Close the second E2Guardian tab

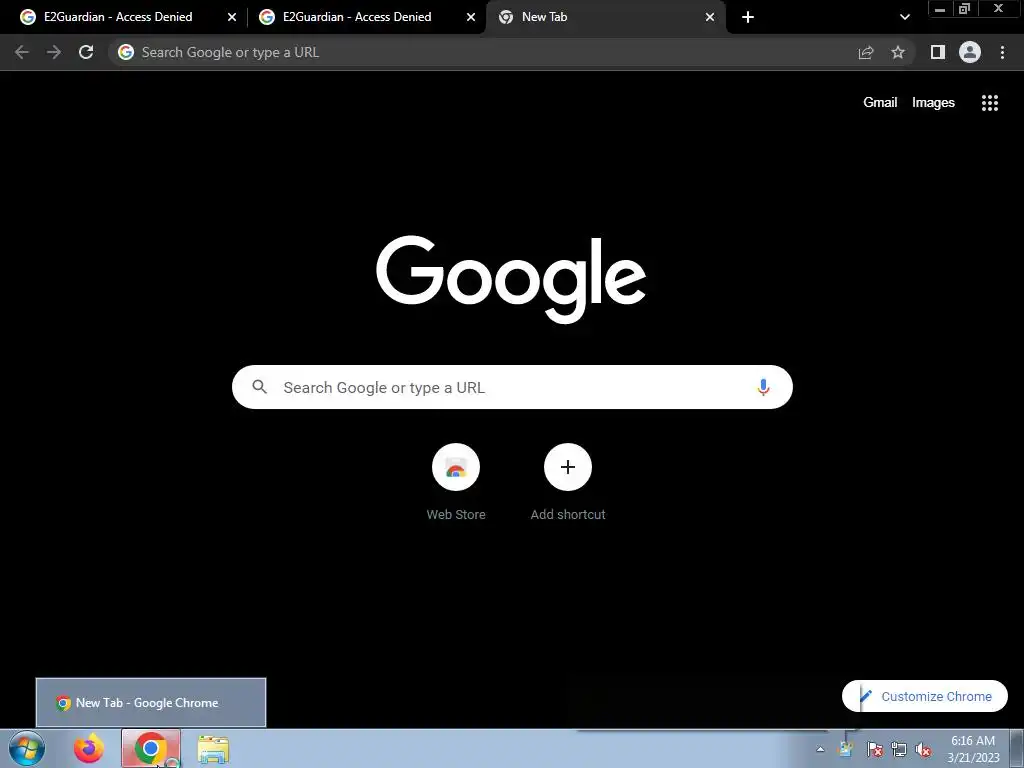click(x=471, y=17)
